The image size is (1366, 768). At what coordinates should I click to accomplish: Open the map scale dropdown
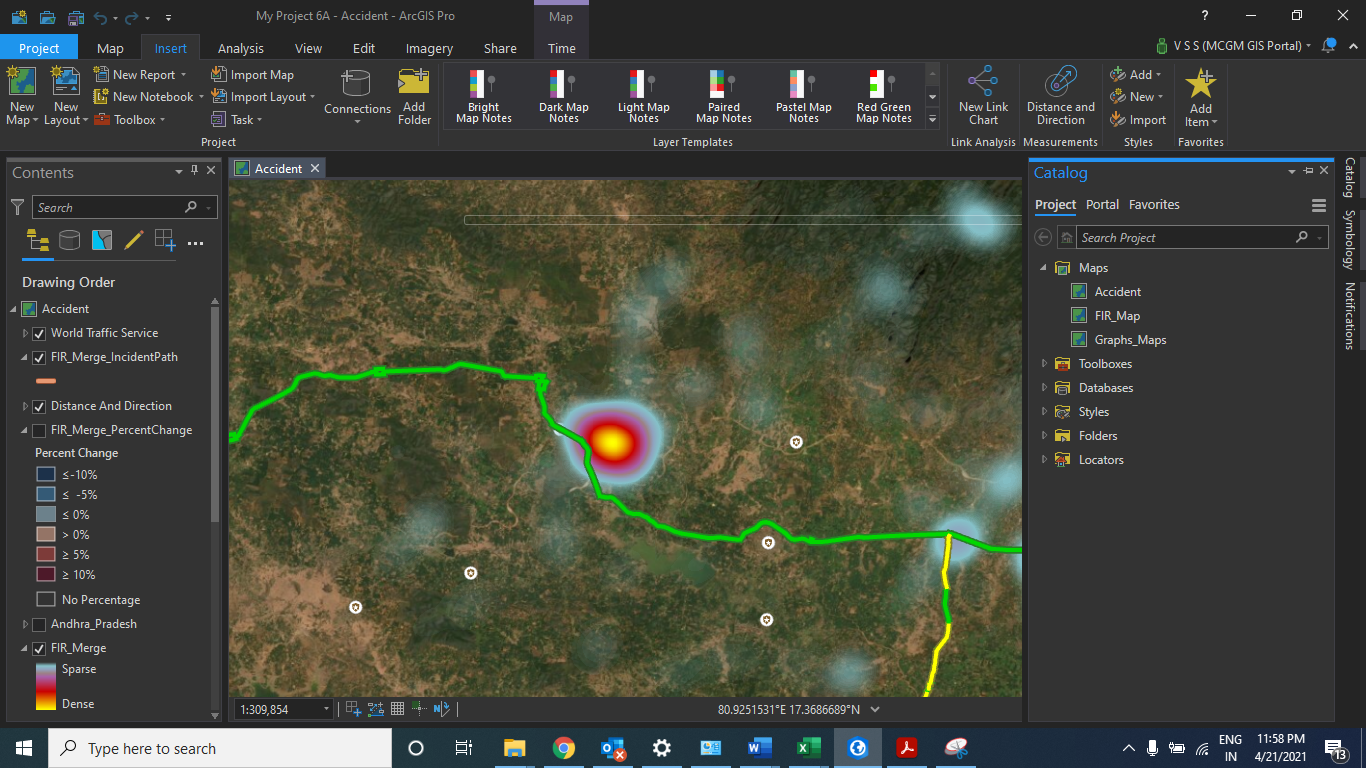(x=325, y=708)
